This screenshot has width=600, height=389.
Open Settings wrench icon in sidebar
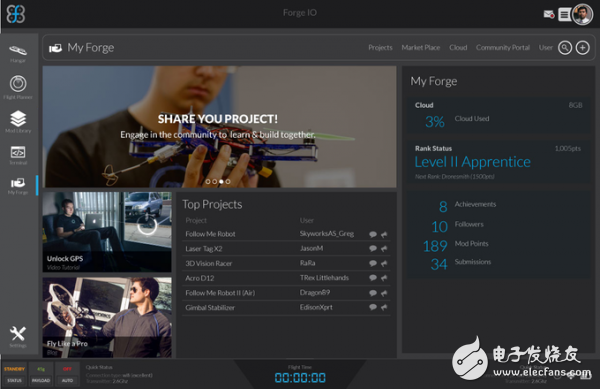[x=18, y=334]
